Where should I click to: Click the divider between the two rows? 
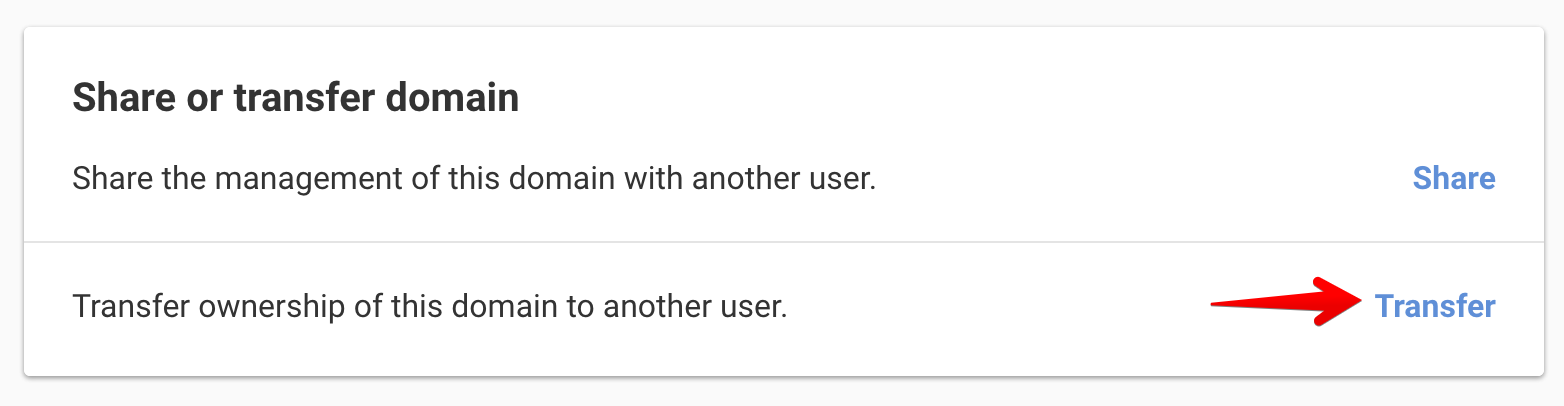click(x=783, y=242)
